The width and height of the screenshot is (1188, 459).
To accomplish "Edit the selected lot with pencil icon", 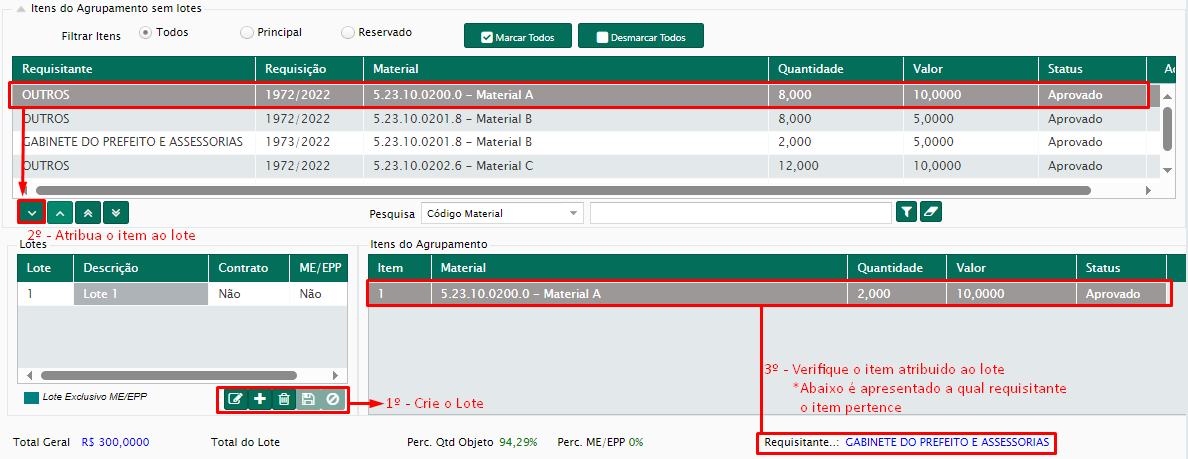I will coord(235,399).
